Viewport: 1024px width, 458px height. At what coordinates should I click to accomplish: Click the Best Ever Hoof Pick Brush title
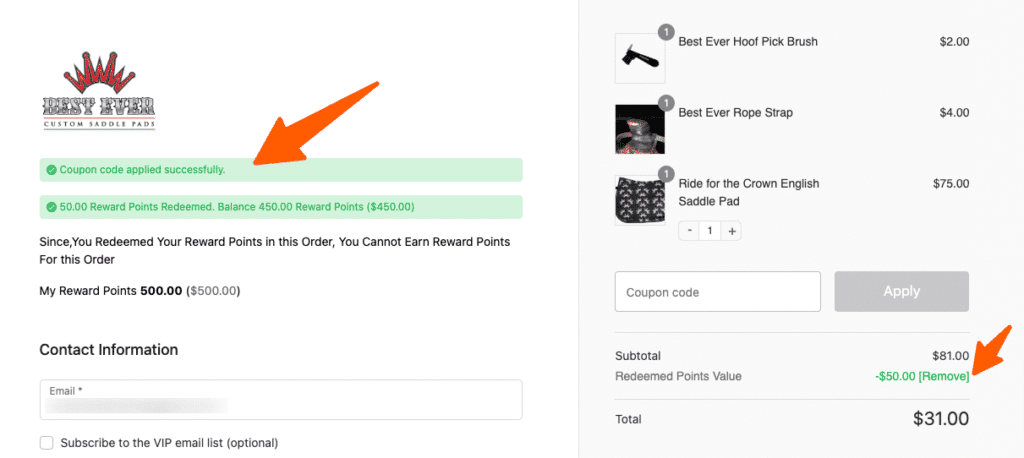[x=748, y=42]
